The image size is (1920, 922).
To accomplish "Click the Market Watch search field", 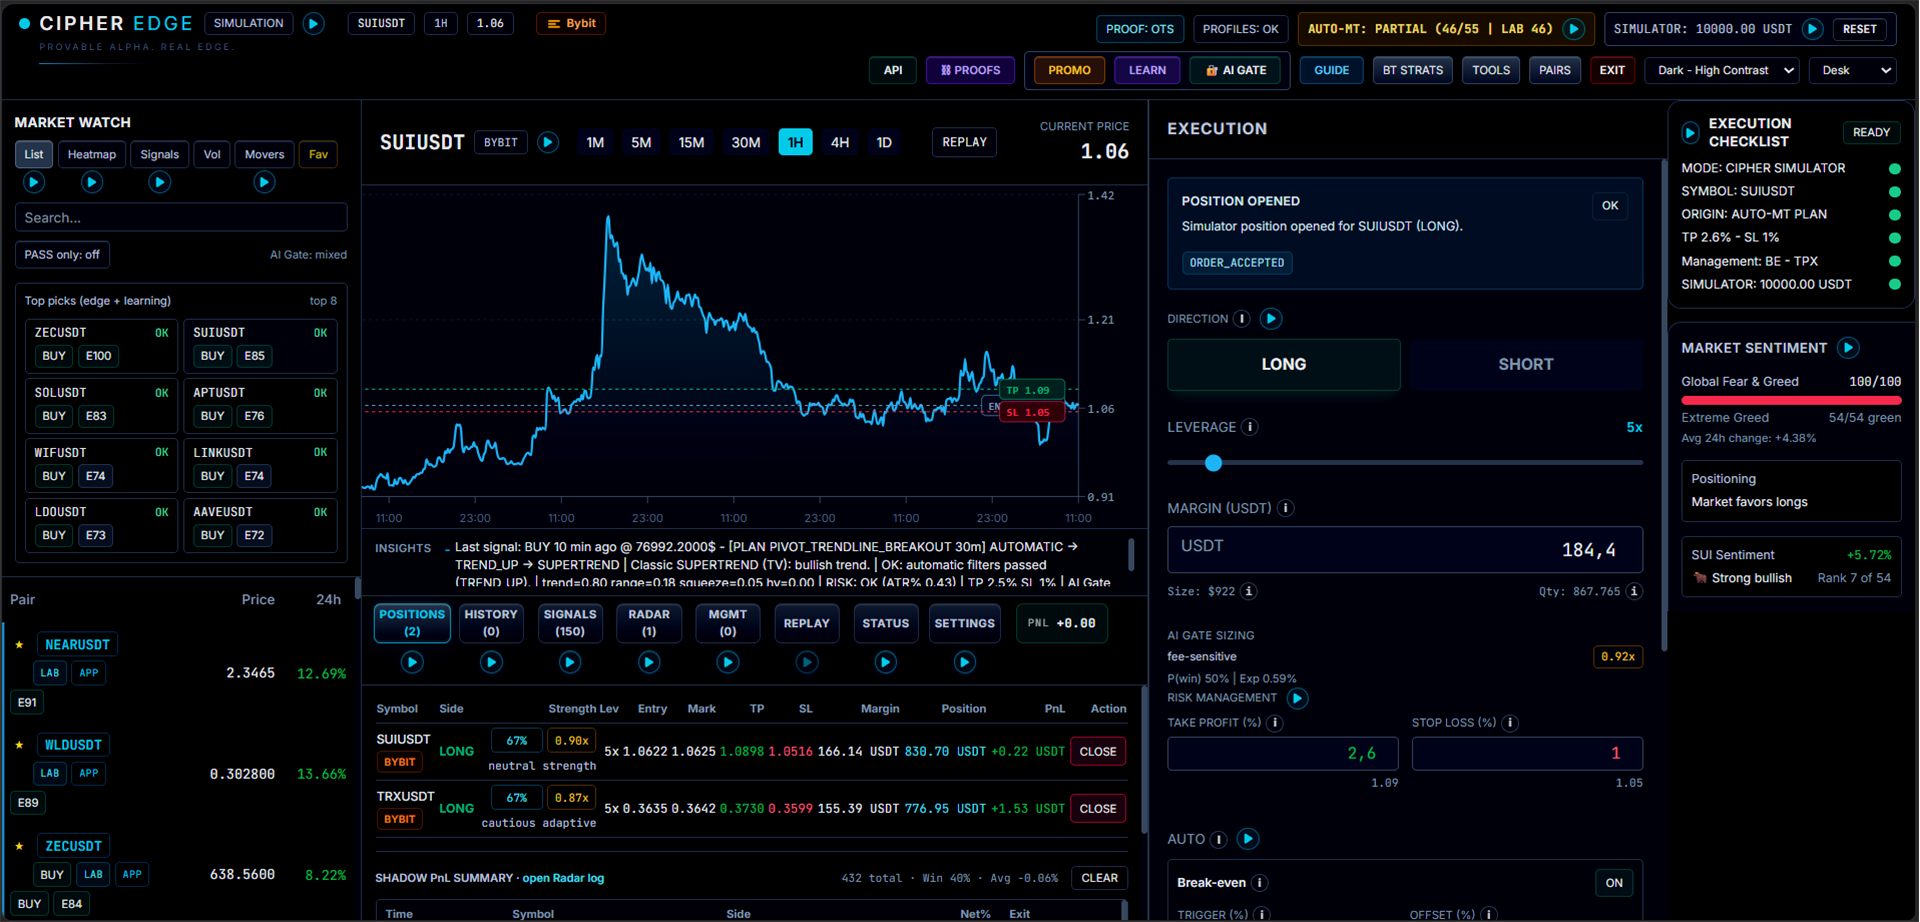I will click(x=181, y=218).
